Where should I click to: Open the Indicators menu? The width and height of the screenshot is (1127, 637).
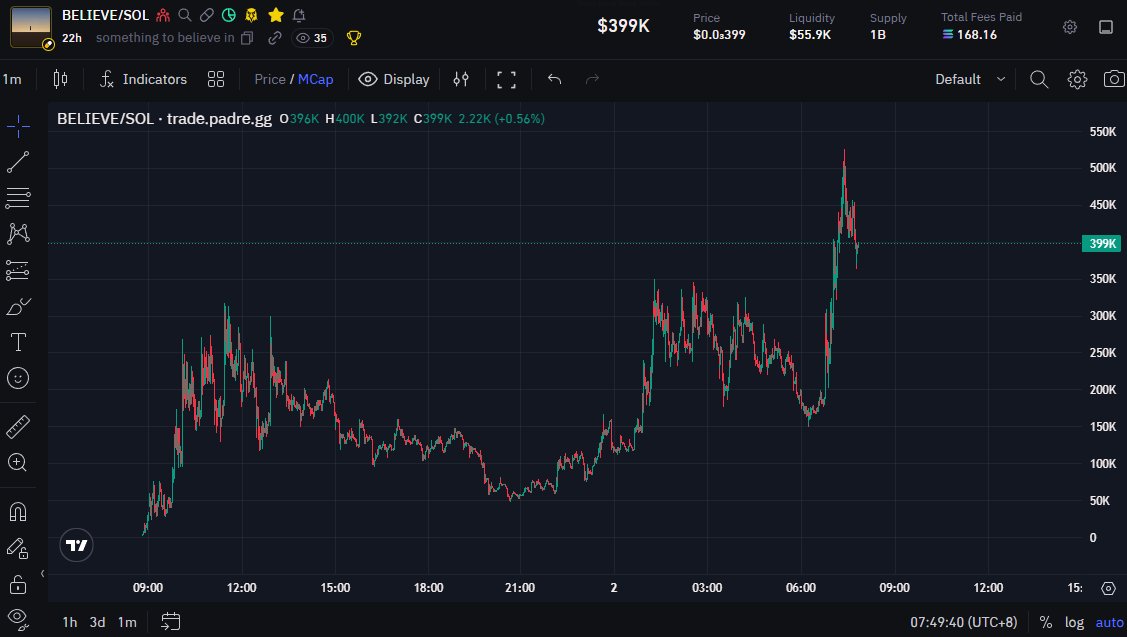pos(143,79)
